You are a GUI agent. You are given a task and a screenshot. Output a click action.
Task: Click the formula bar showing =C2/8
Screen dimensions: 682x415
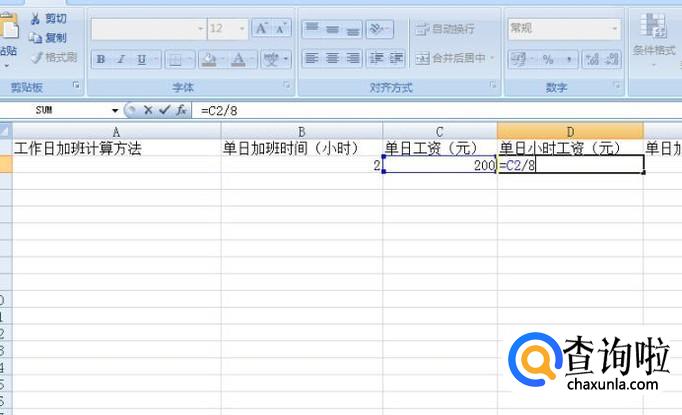point(437,110)
